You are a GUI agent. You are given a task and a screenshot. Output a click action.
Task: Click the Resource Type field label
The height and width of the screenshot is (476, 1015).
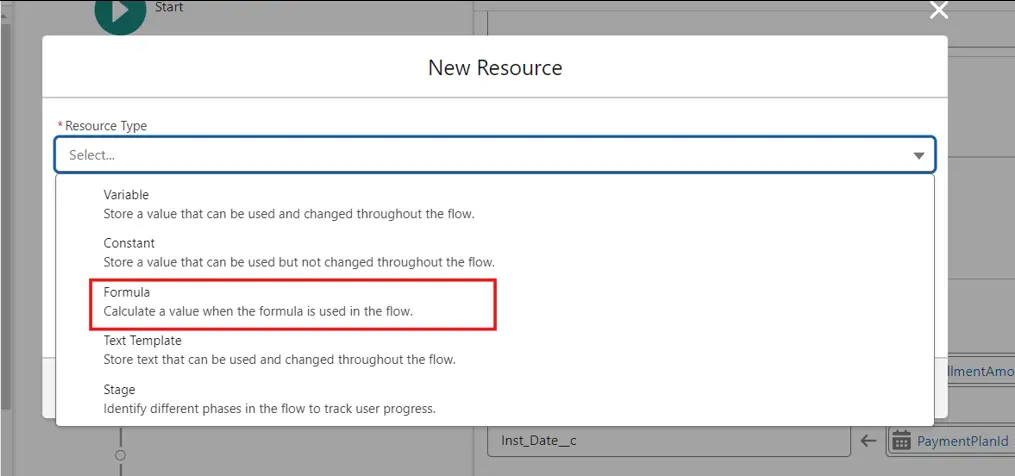click(x=105, y=126)
